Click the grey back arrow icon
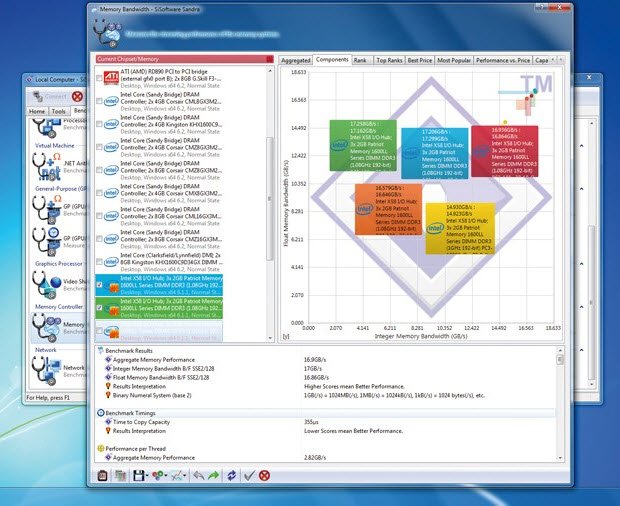 click(x=198, y=475)
